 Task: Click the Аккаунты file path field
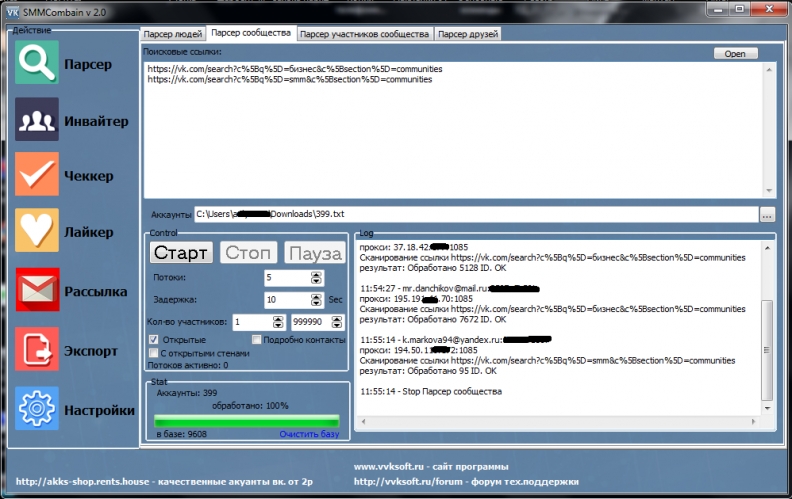tap(476, 214)
